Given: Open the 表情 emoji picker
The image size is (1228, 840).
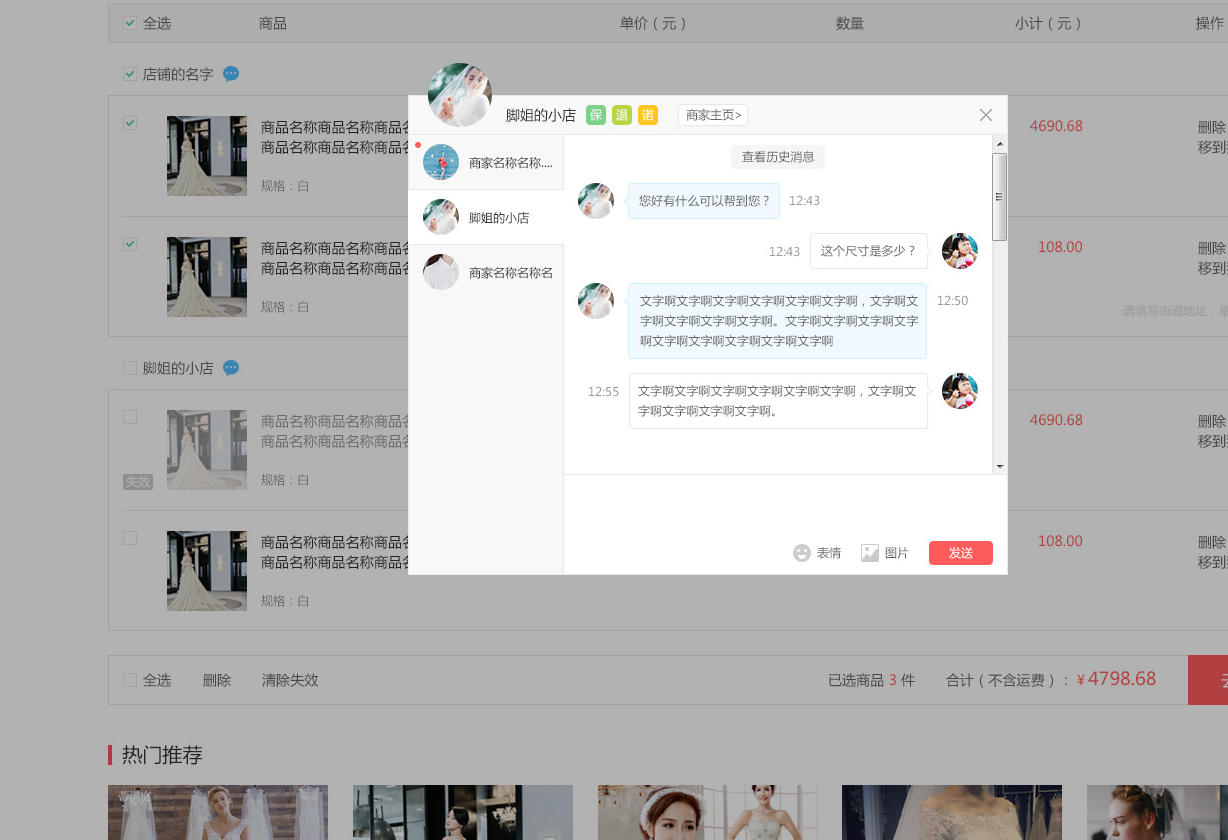Looking at the screenshot, I should pyautogui.click(x=817, y=553).
